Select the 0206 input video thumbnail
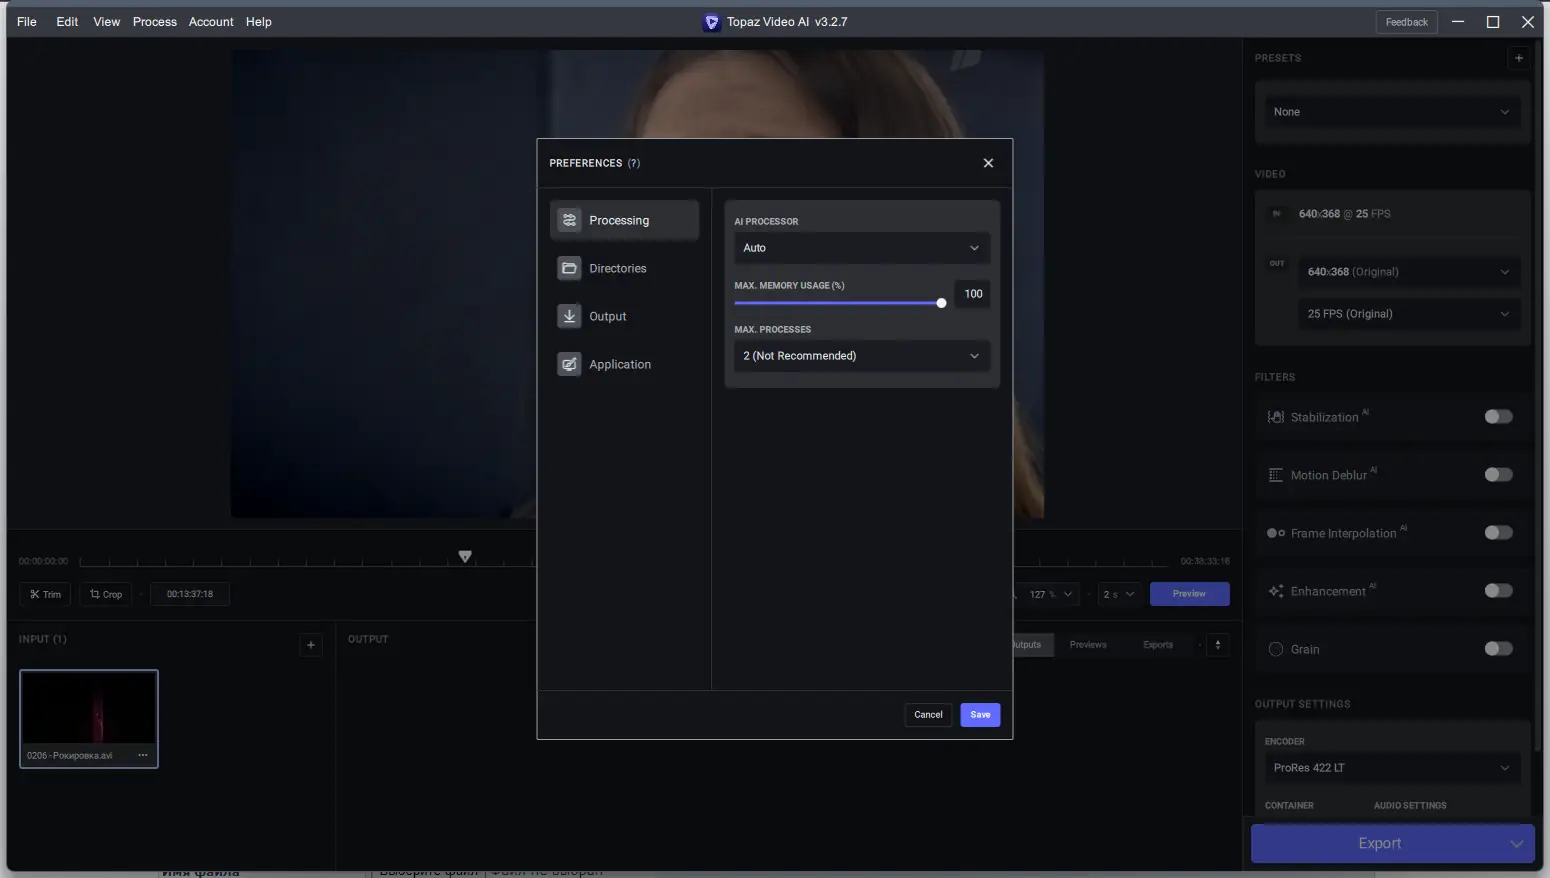1550x878 pixels. [89, 719]
